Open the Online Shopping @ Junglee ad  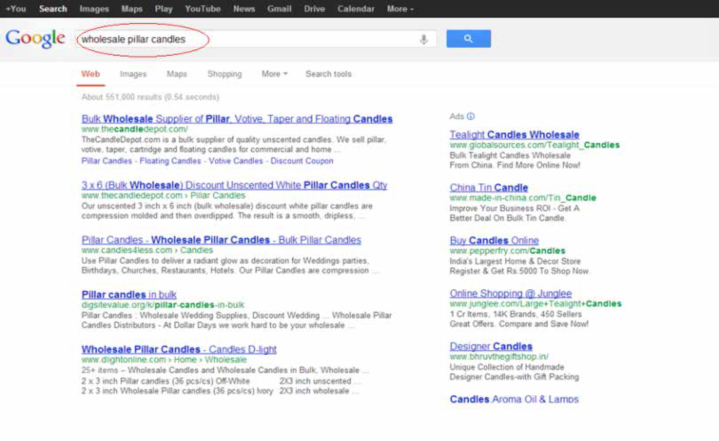(x=511, y=293)
